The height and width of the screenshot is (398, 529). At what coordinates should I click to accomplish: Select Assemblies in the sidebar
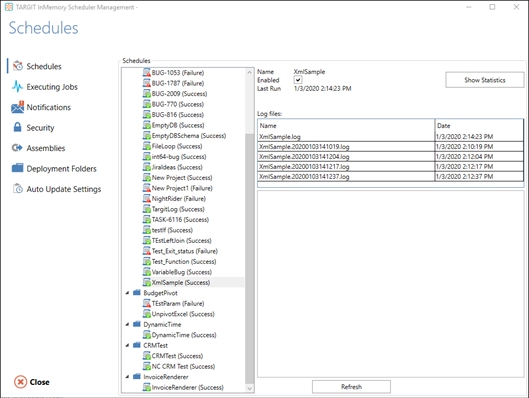pyautogui.click(x=38, y=148)
